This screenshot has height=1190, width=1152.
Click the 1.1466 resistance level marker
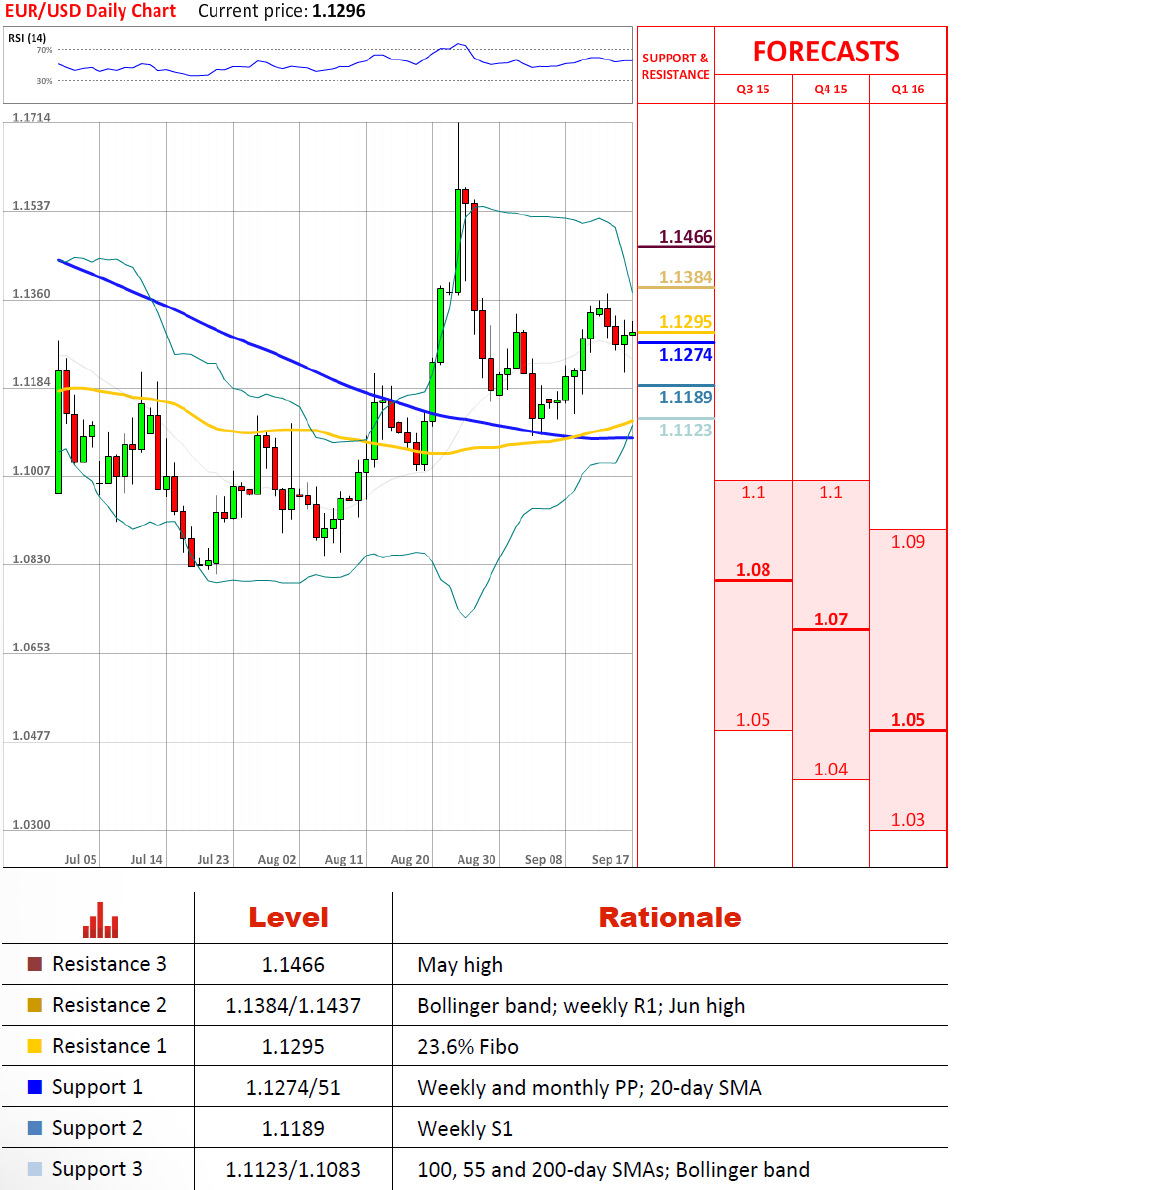tap(685, 237)
